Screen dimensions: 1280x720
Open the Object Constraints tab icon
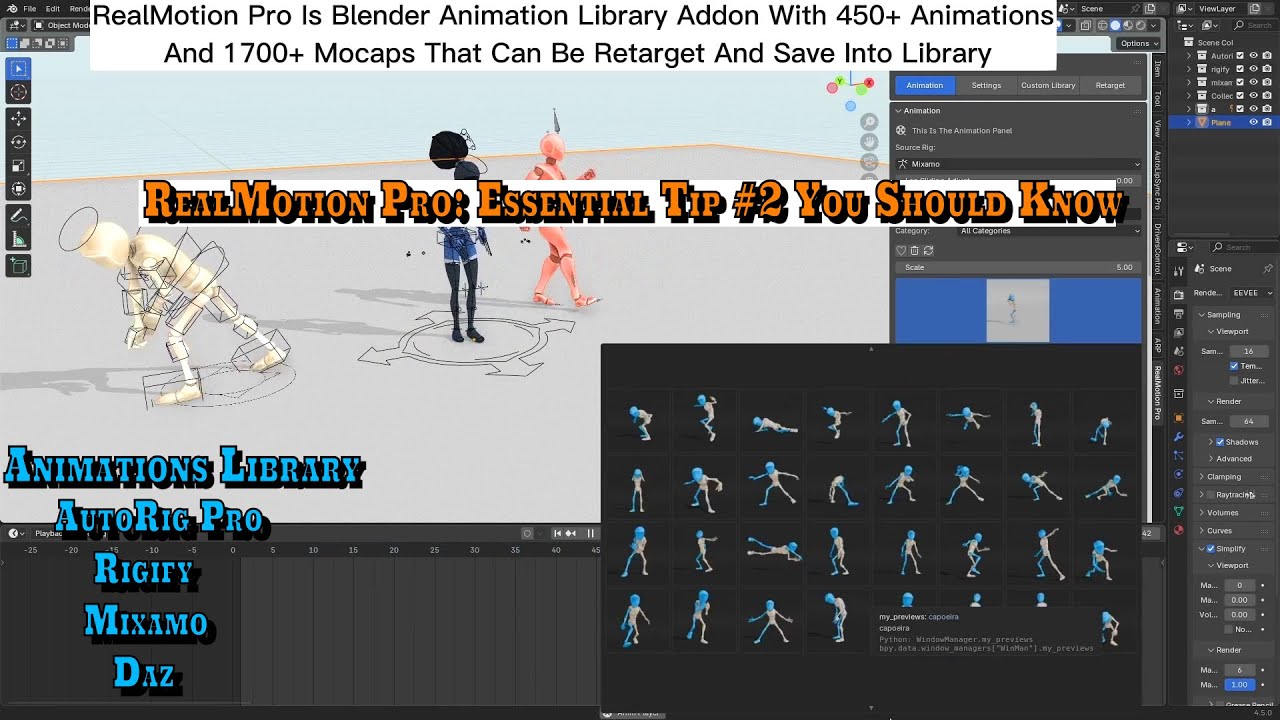[1179, 492]
